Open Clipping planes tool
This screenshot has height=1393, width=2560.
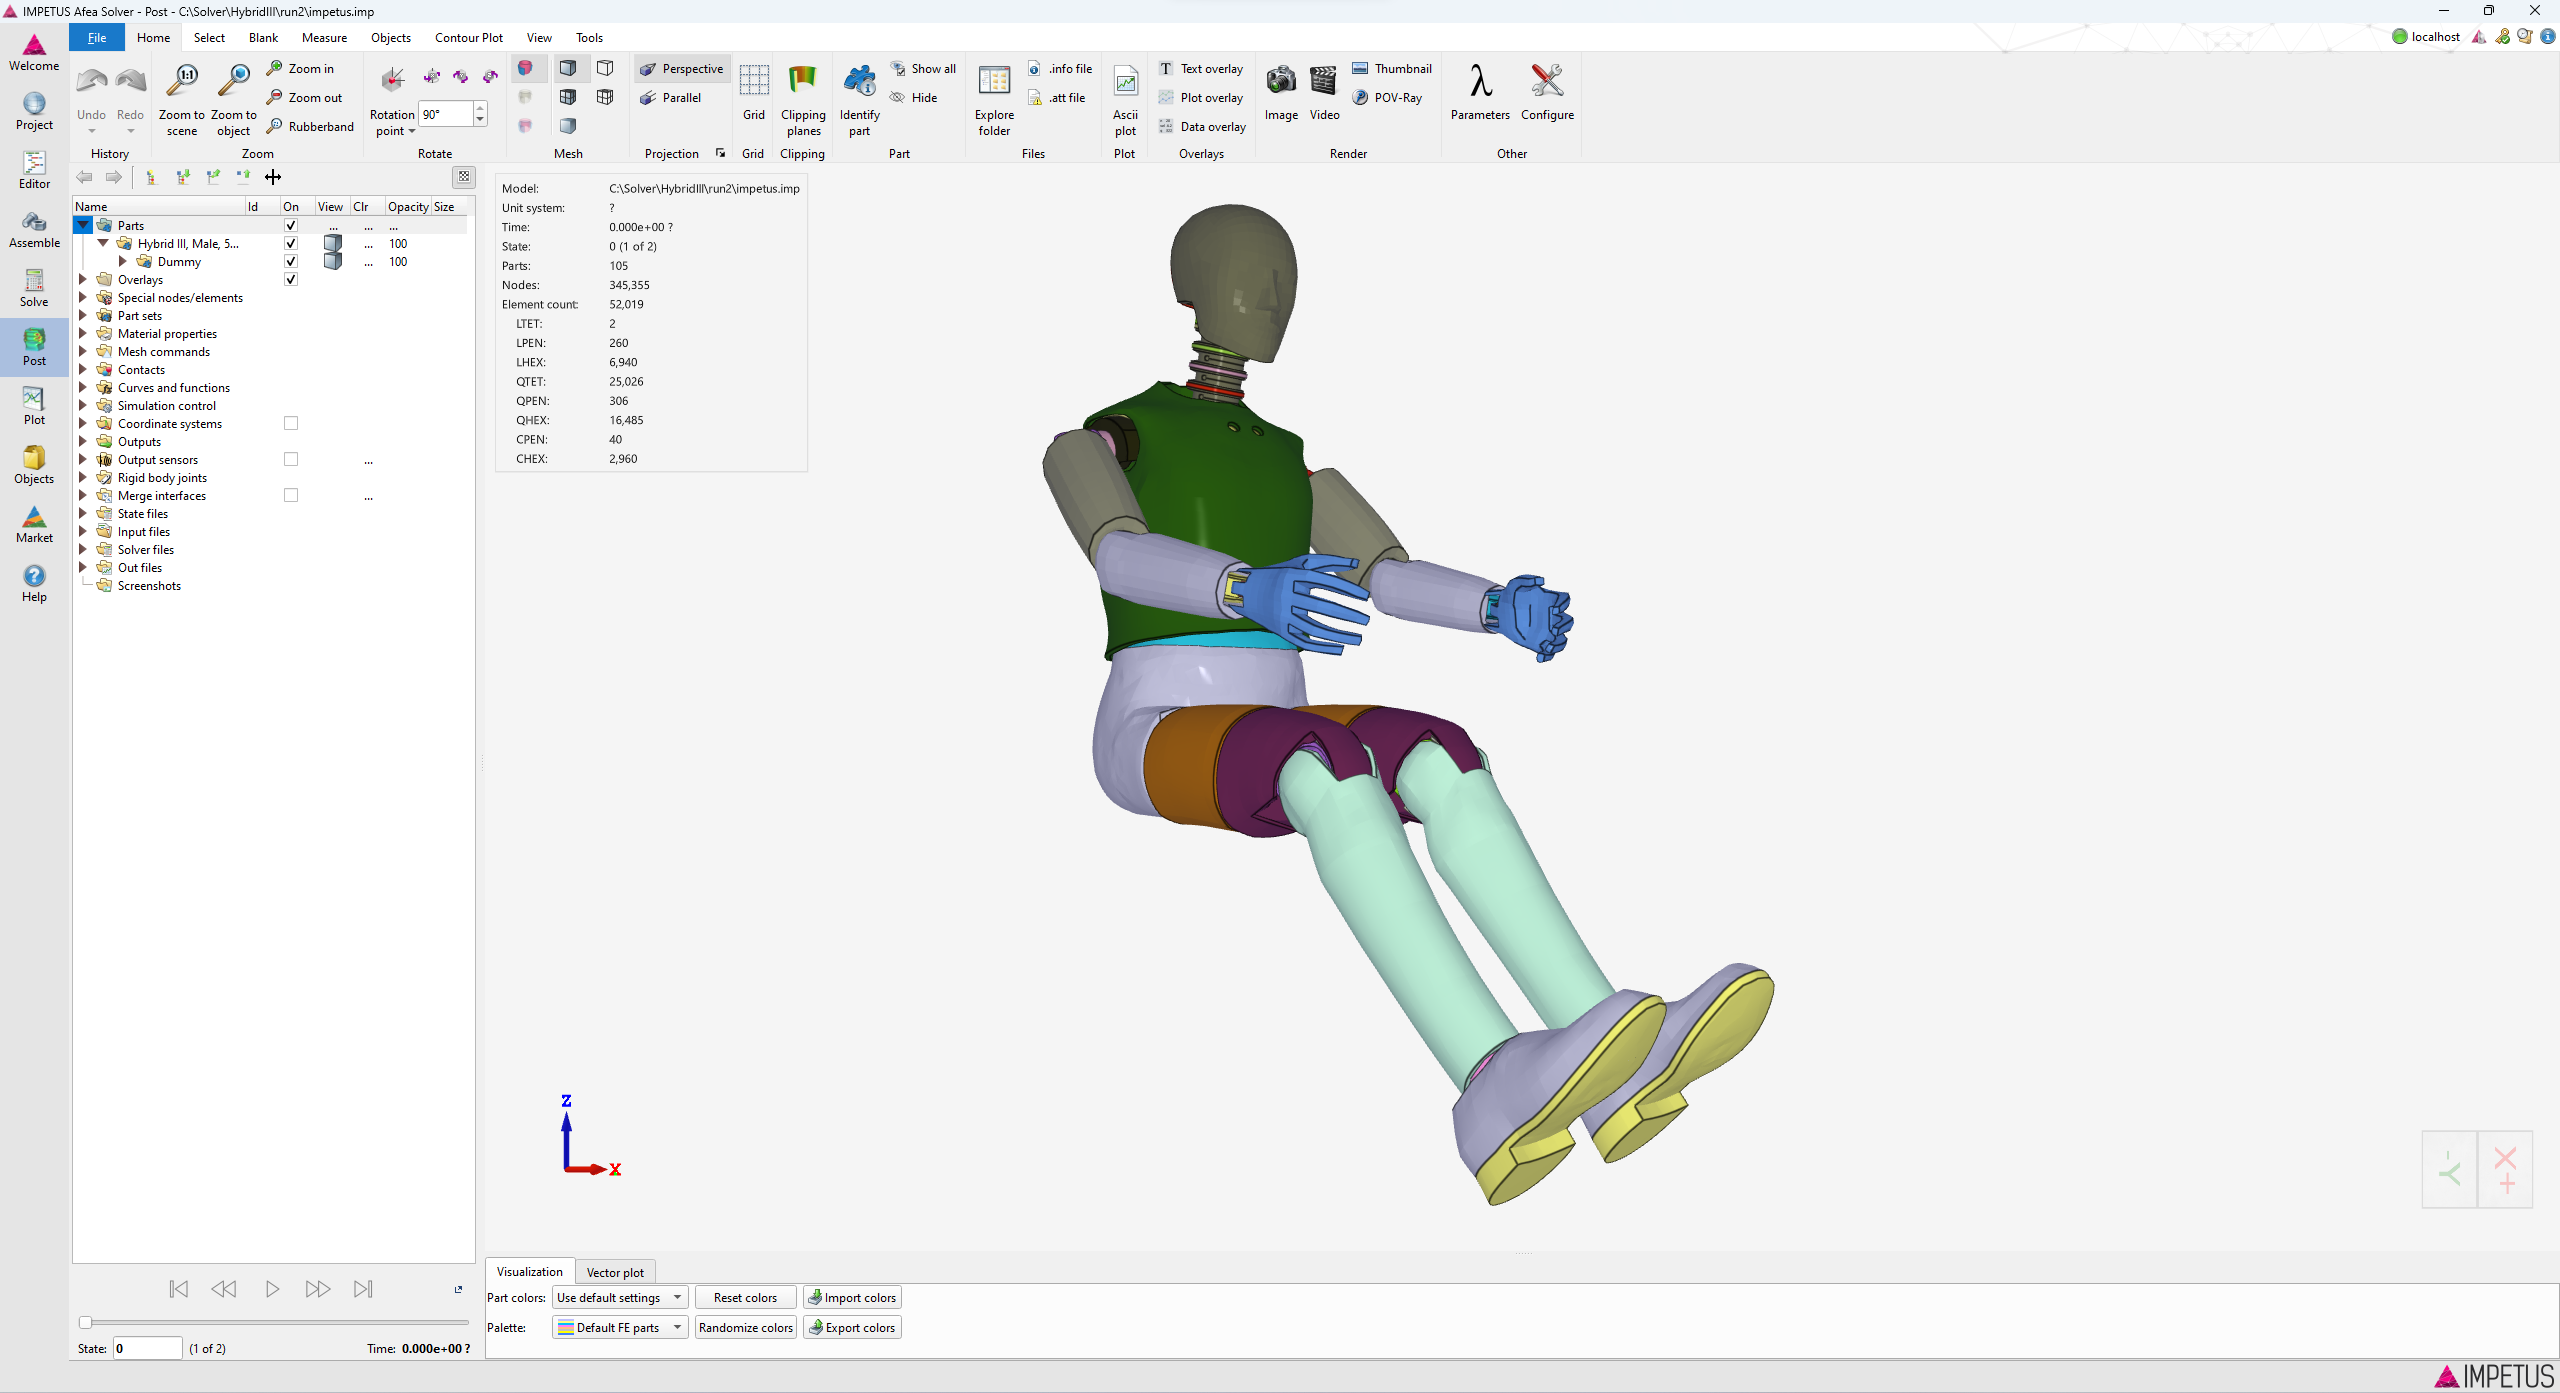click(x=803, y=100)
